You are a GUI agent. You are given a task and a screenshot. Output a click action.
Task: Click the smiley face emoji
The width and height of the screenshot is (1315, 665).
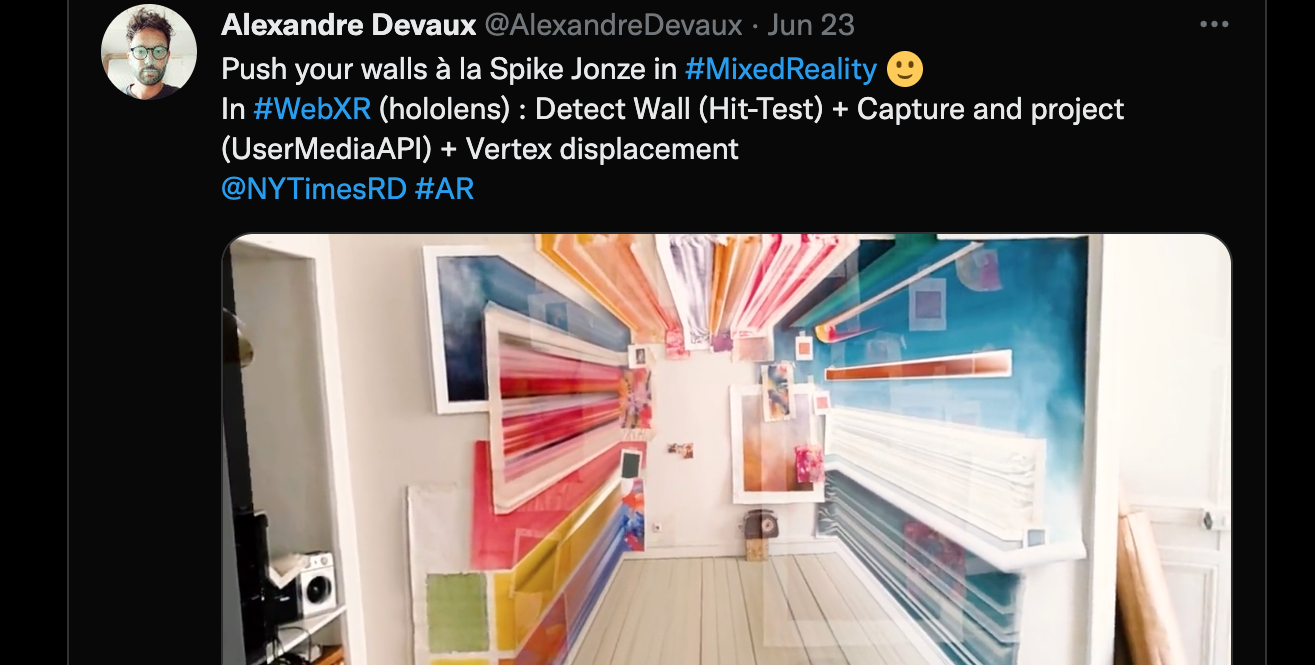pos(906,69)
